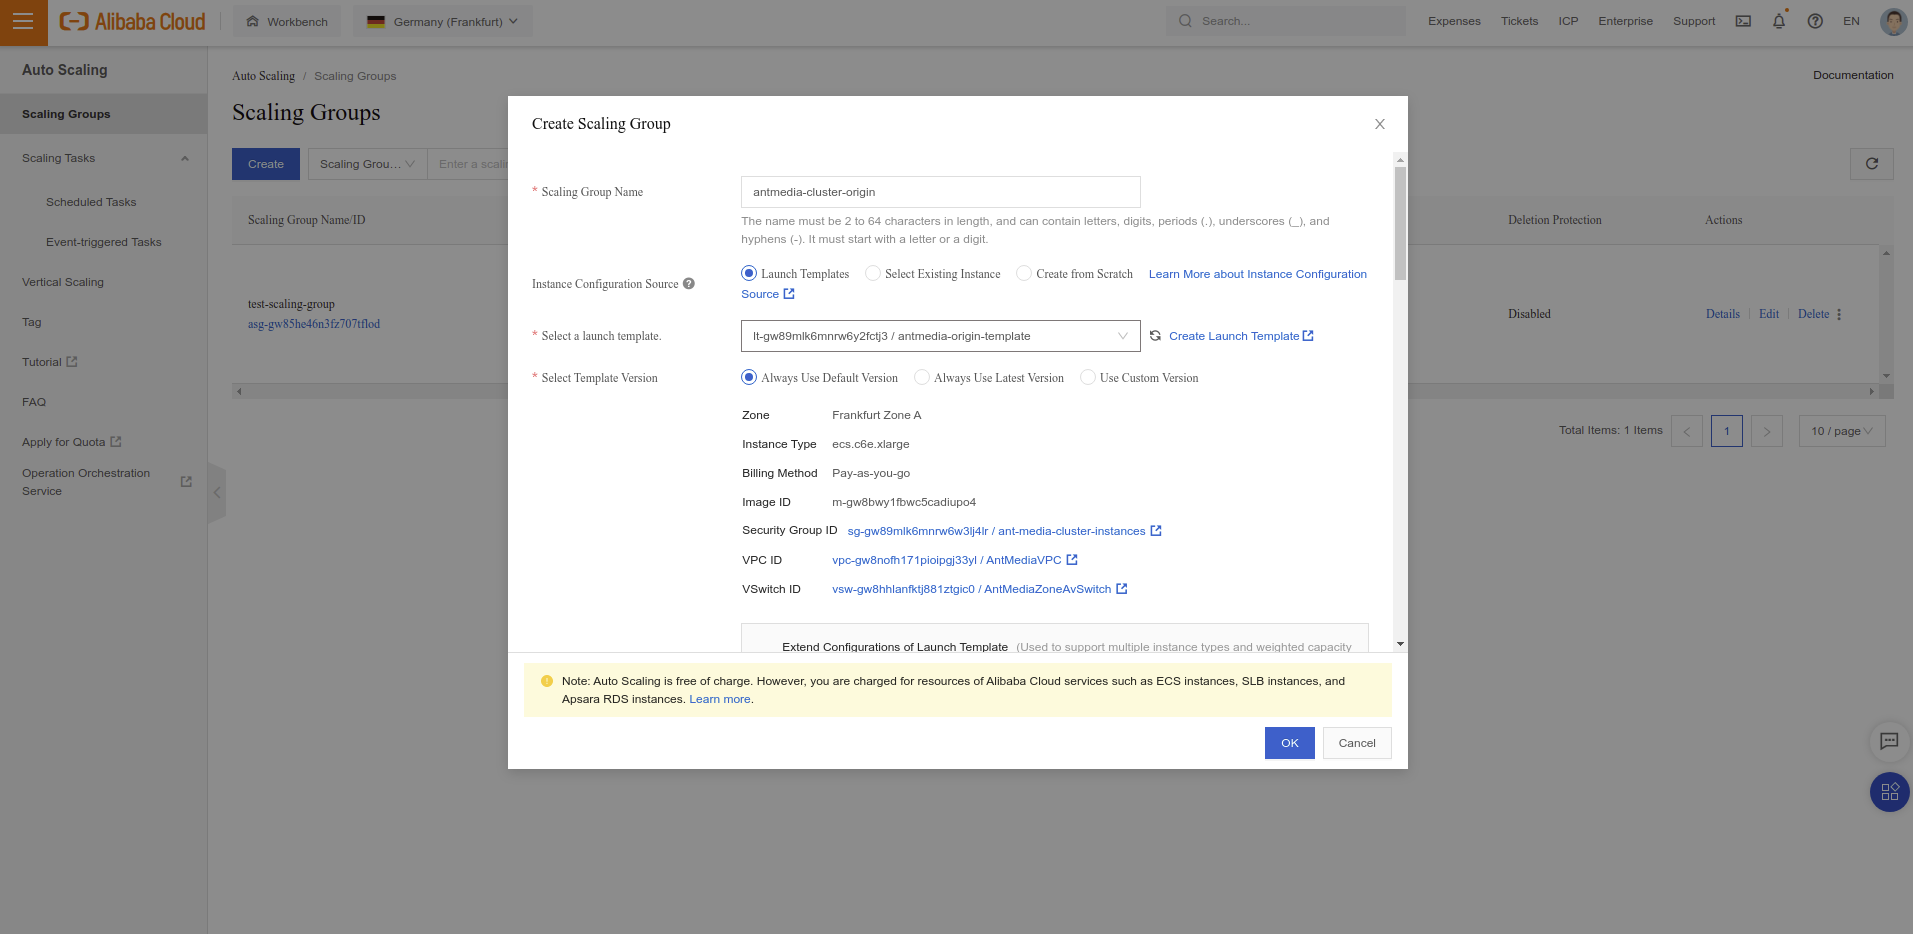
Task: Select Always Use Latest Version
Action: 921,377
